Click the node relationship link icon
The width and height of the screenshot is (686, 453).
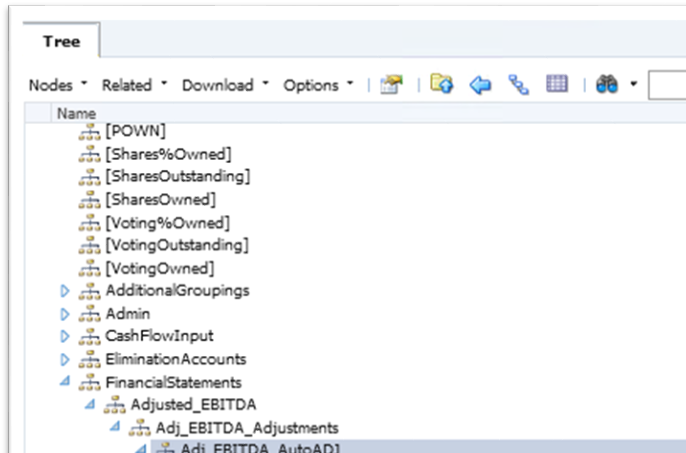tap(519, 85)
